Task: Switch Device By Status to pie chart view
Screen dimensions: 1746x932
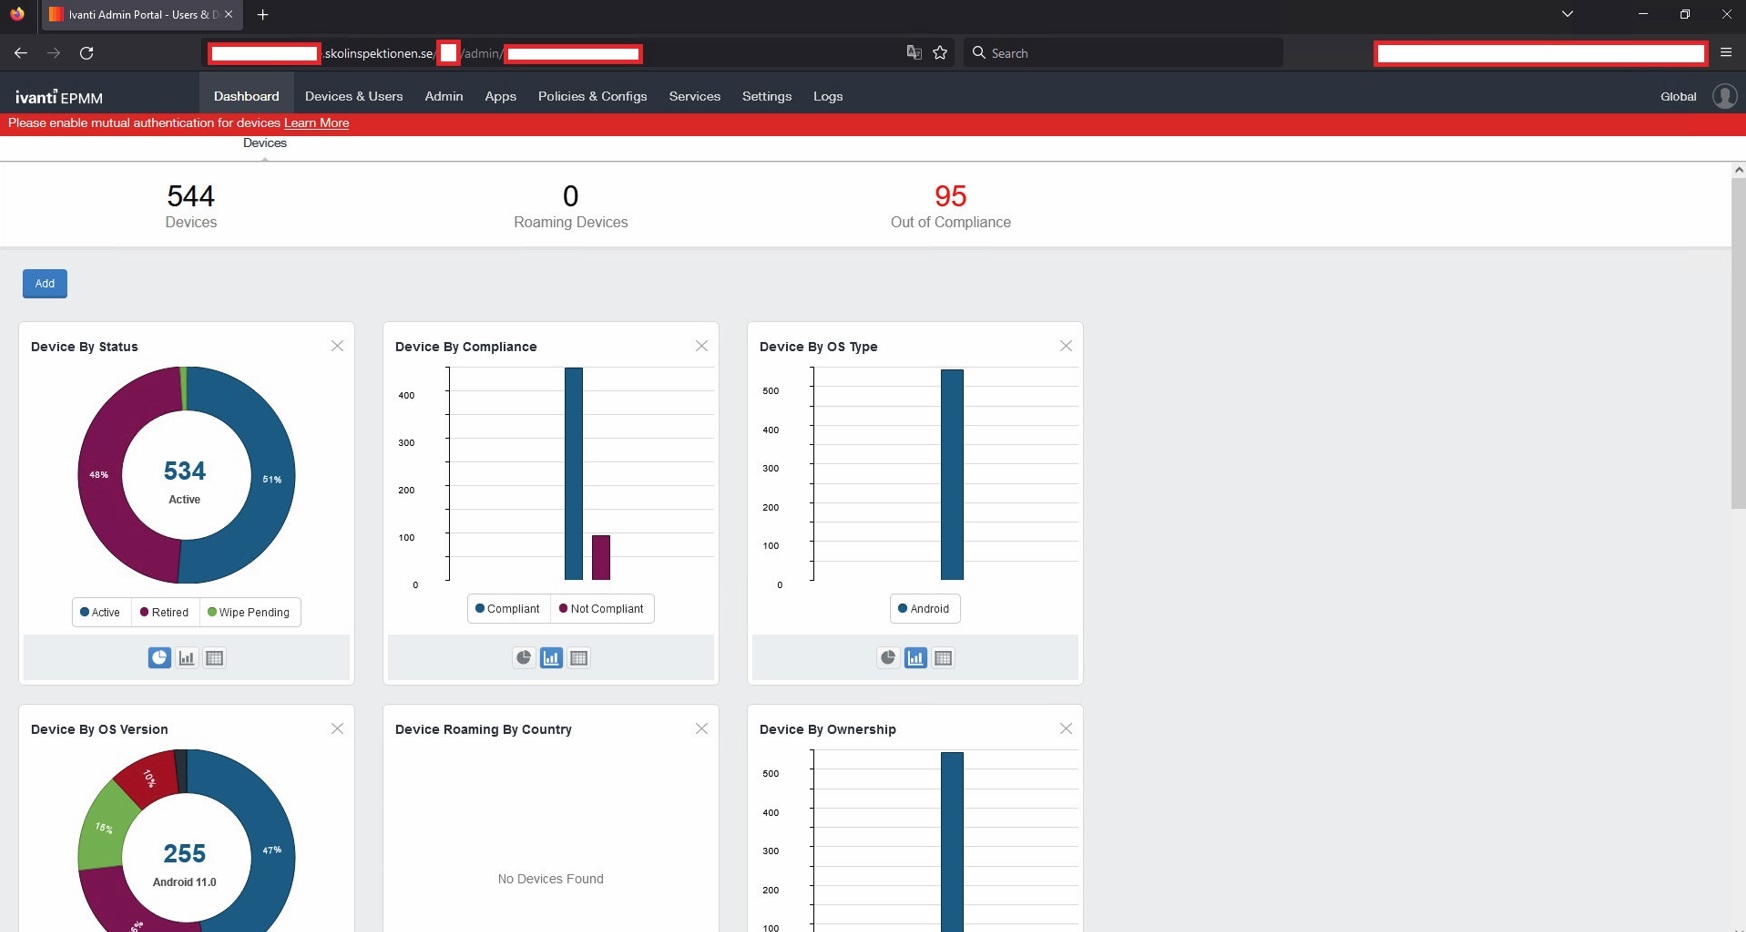Action: [159, 658]
